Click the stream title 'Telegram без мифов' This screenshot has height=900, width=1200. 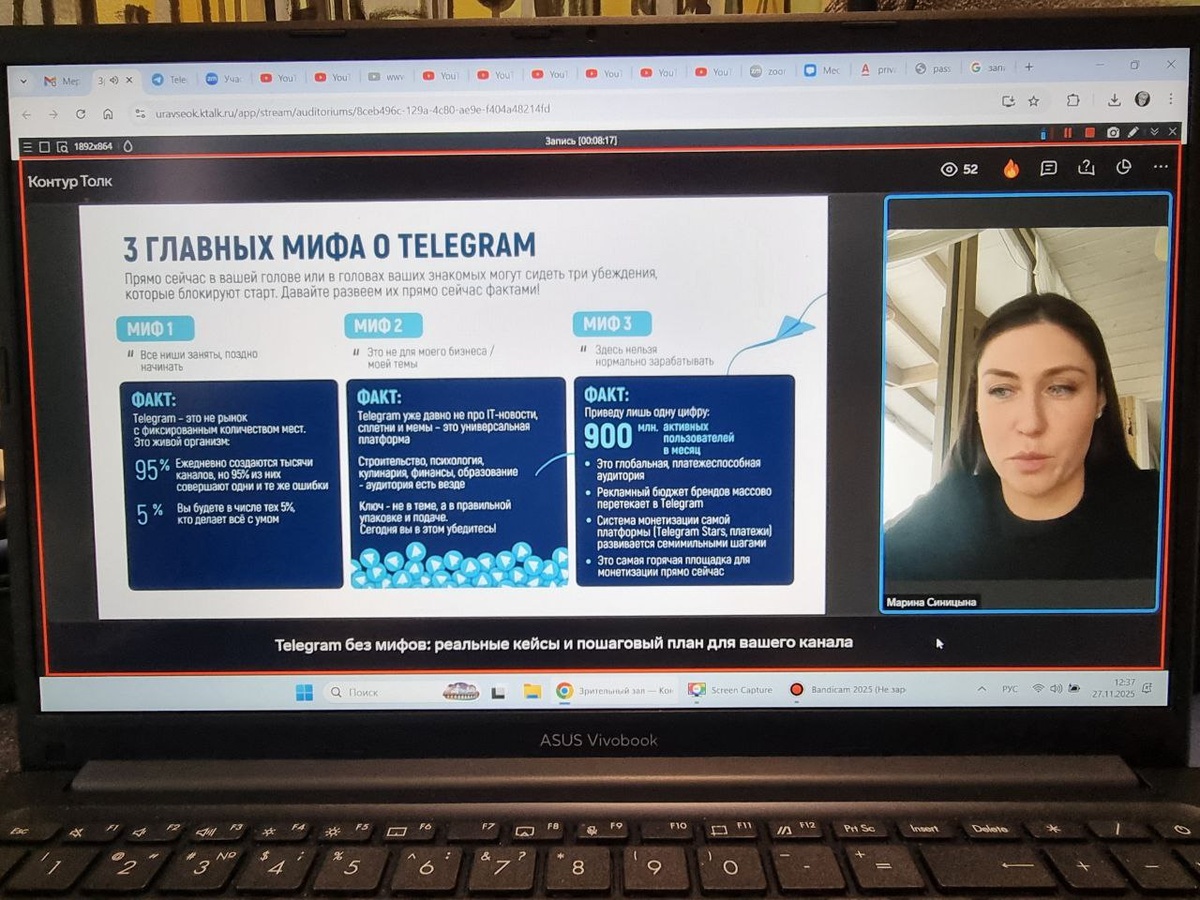coord(563,643)
